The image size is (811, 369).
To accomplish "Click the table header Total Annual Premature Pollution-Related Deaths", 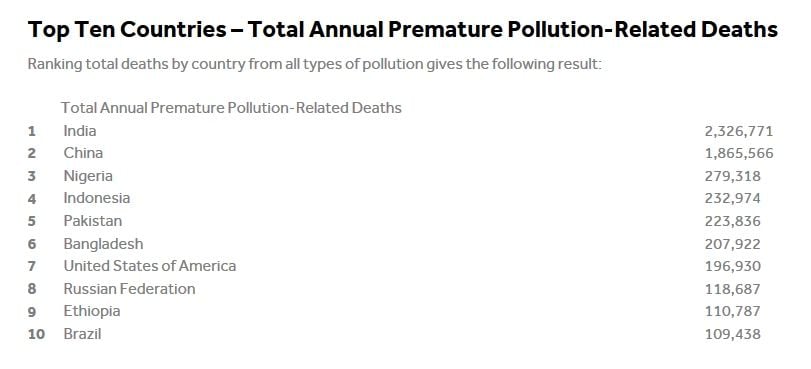I will tap(231, 108).
